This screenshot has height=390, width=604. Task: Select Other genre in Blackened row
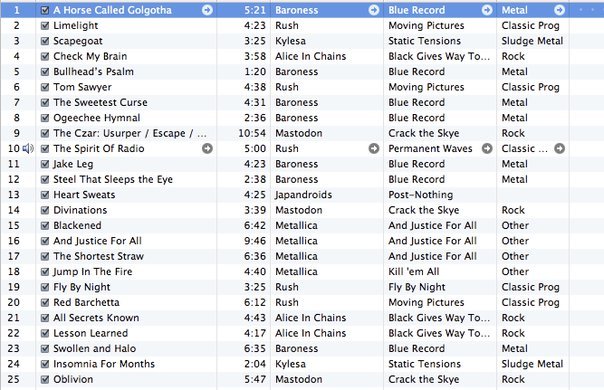(515, 225)
